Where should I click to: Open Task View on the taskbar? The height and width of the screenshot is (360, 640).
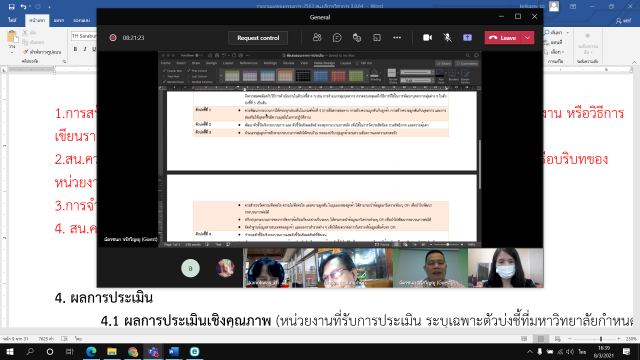(70, 351)
